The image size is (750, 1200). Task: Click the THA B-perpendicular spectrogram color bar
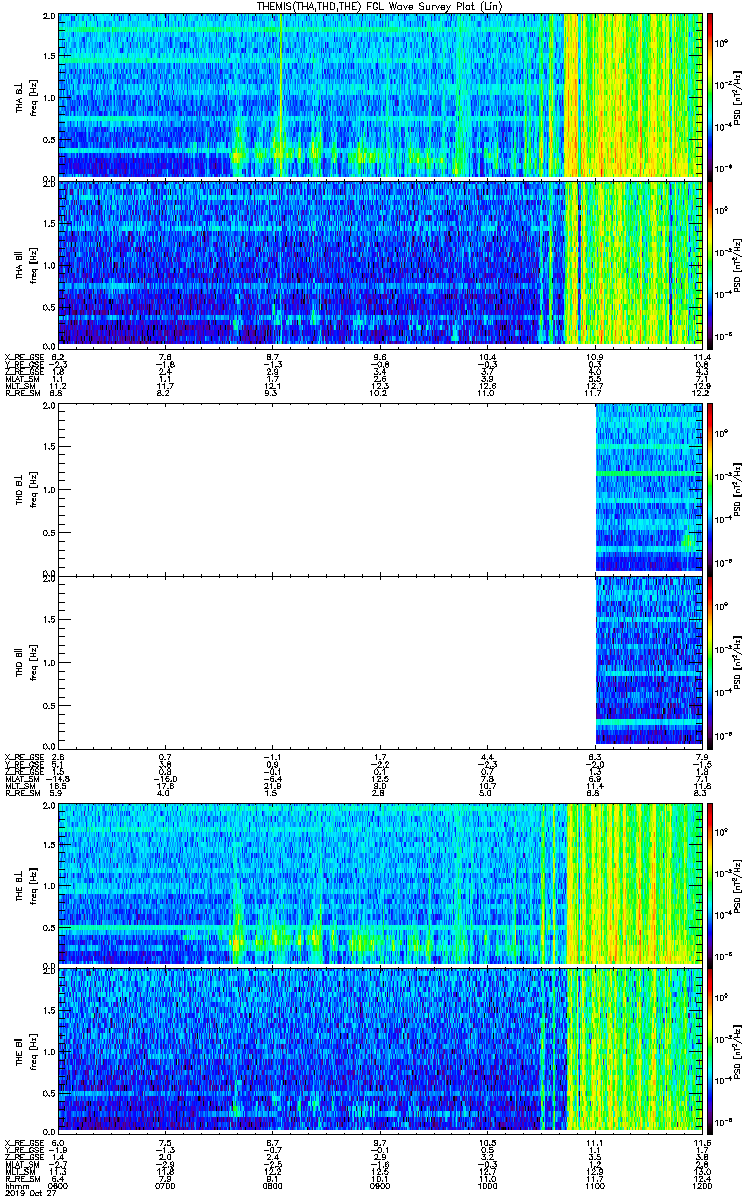(710, 95)
